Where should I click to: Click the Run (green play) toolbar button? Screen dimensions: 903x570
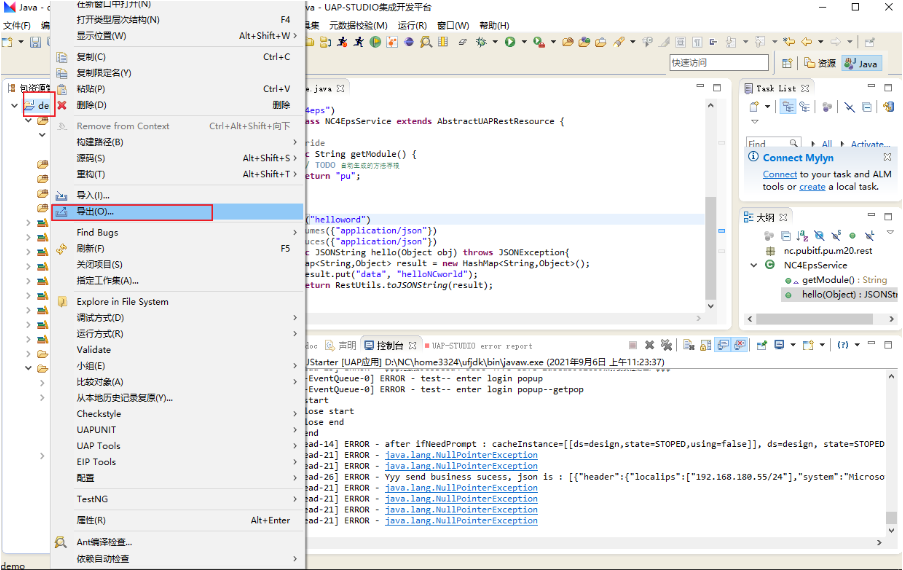pos(510,42)
